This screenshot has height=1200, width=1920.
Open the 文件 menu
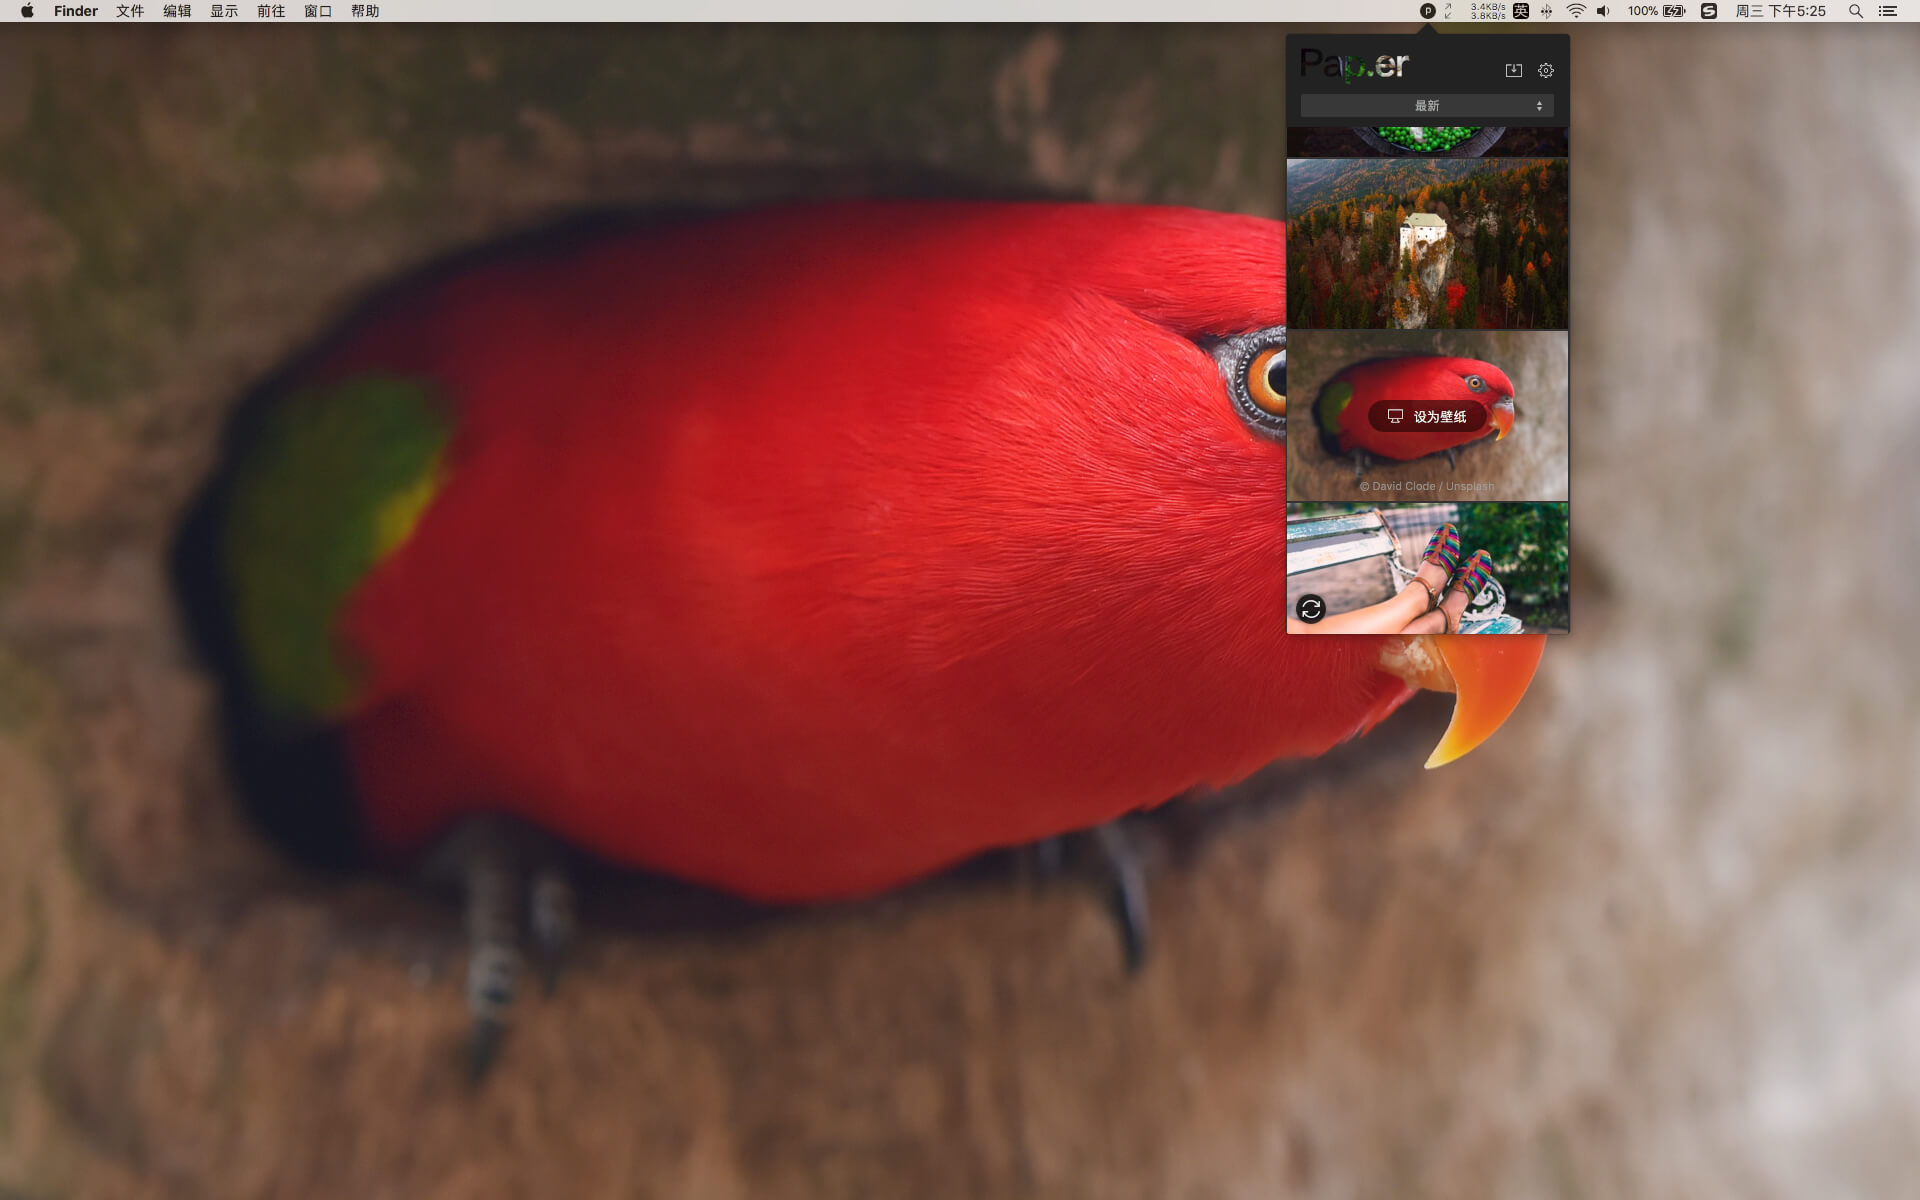(x=130, y=11)
